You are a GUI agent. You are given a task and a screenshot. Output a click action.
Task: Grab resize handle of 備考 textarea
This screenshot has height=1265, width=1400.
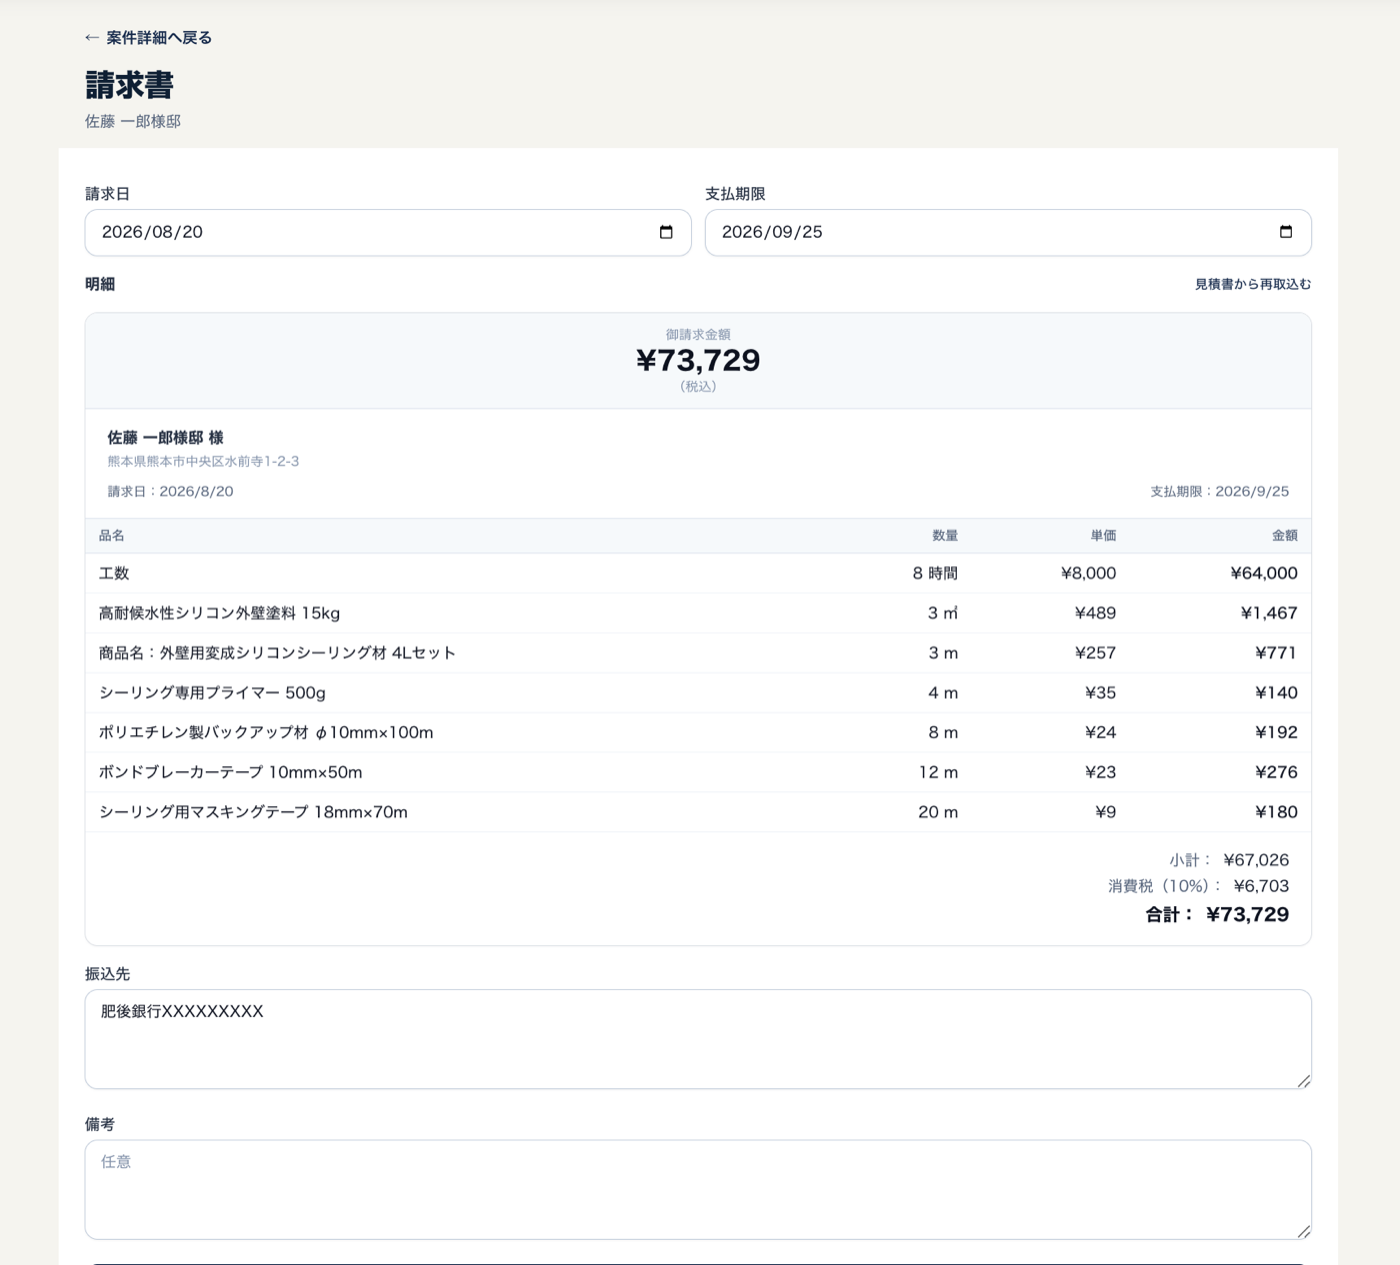click(x=1303, y=1230)
